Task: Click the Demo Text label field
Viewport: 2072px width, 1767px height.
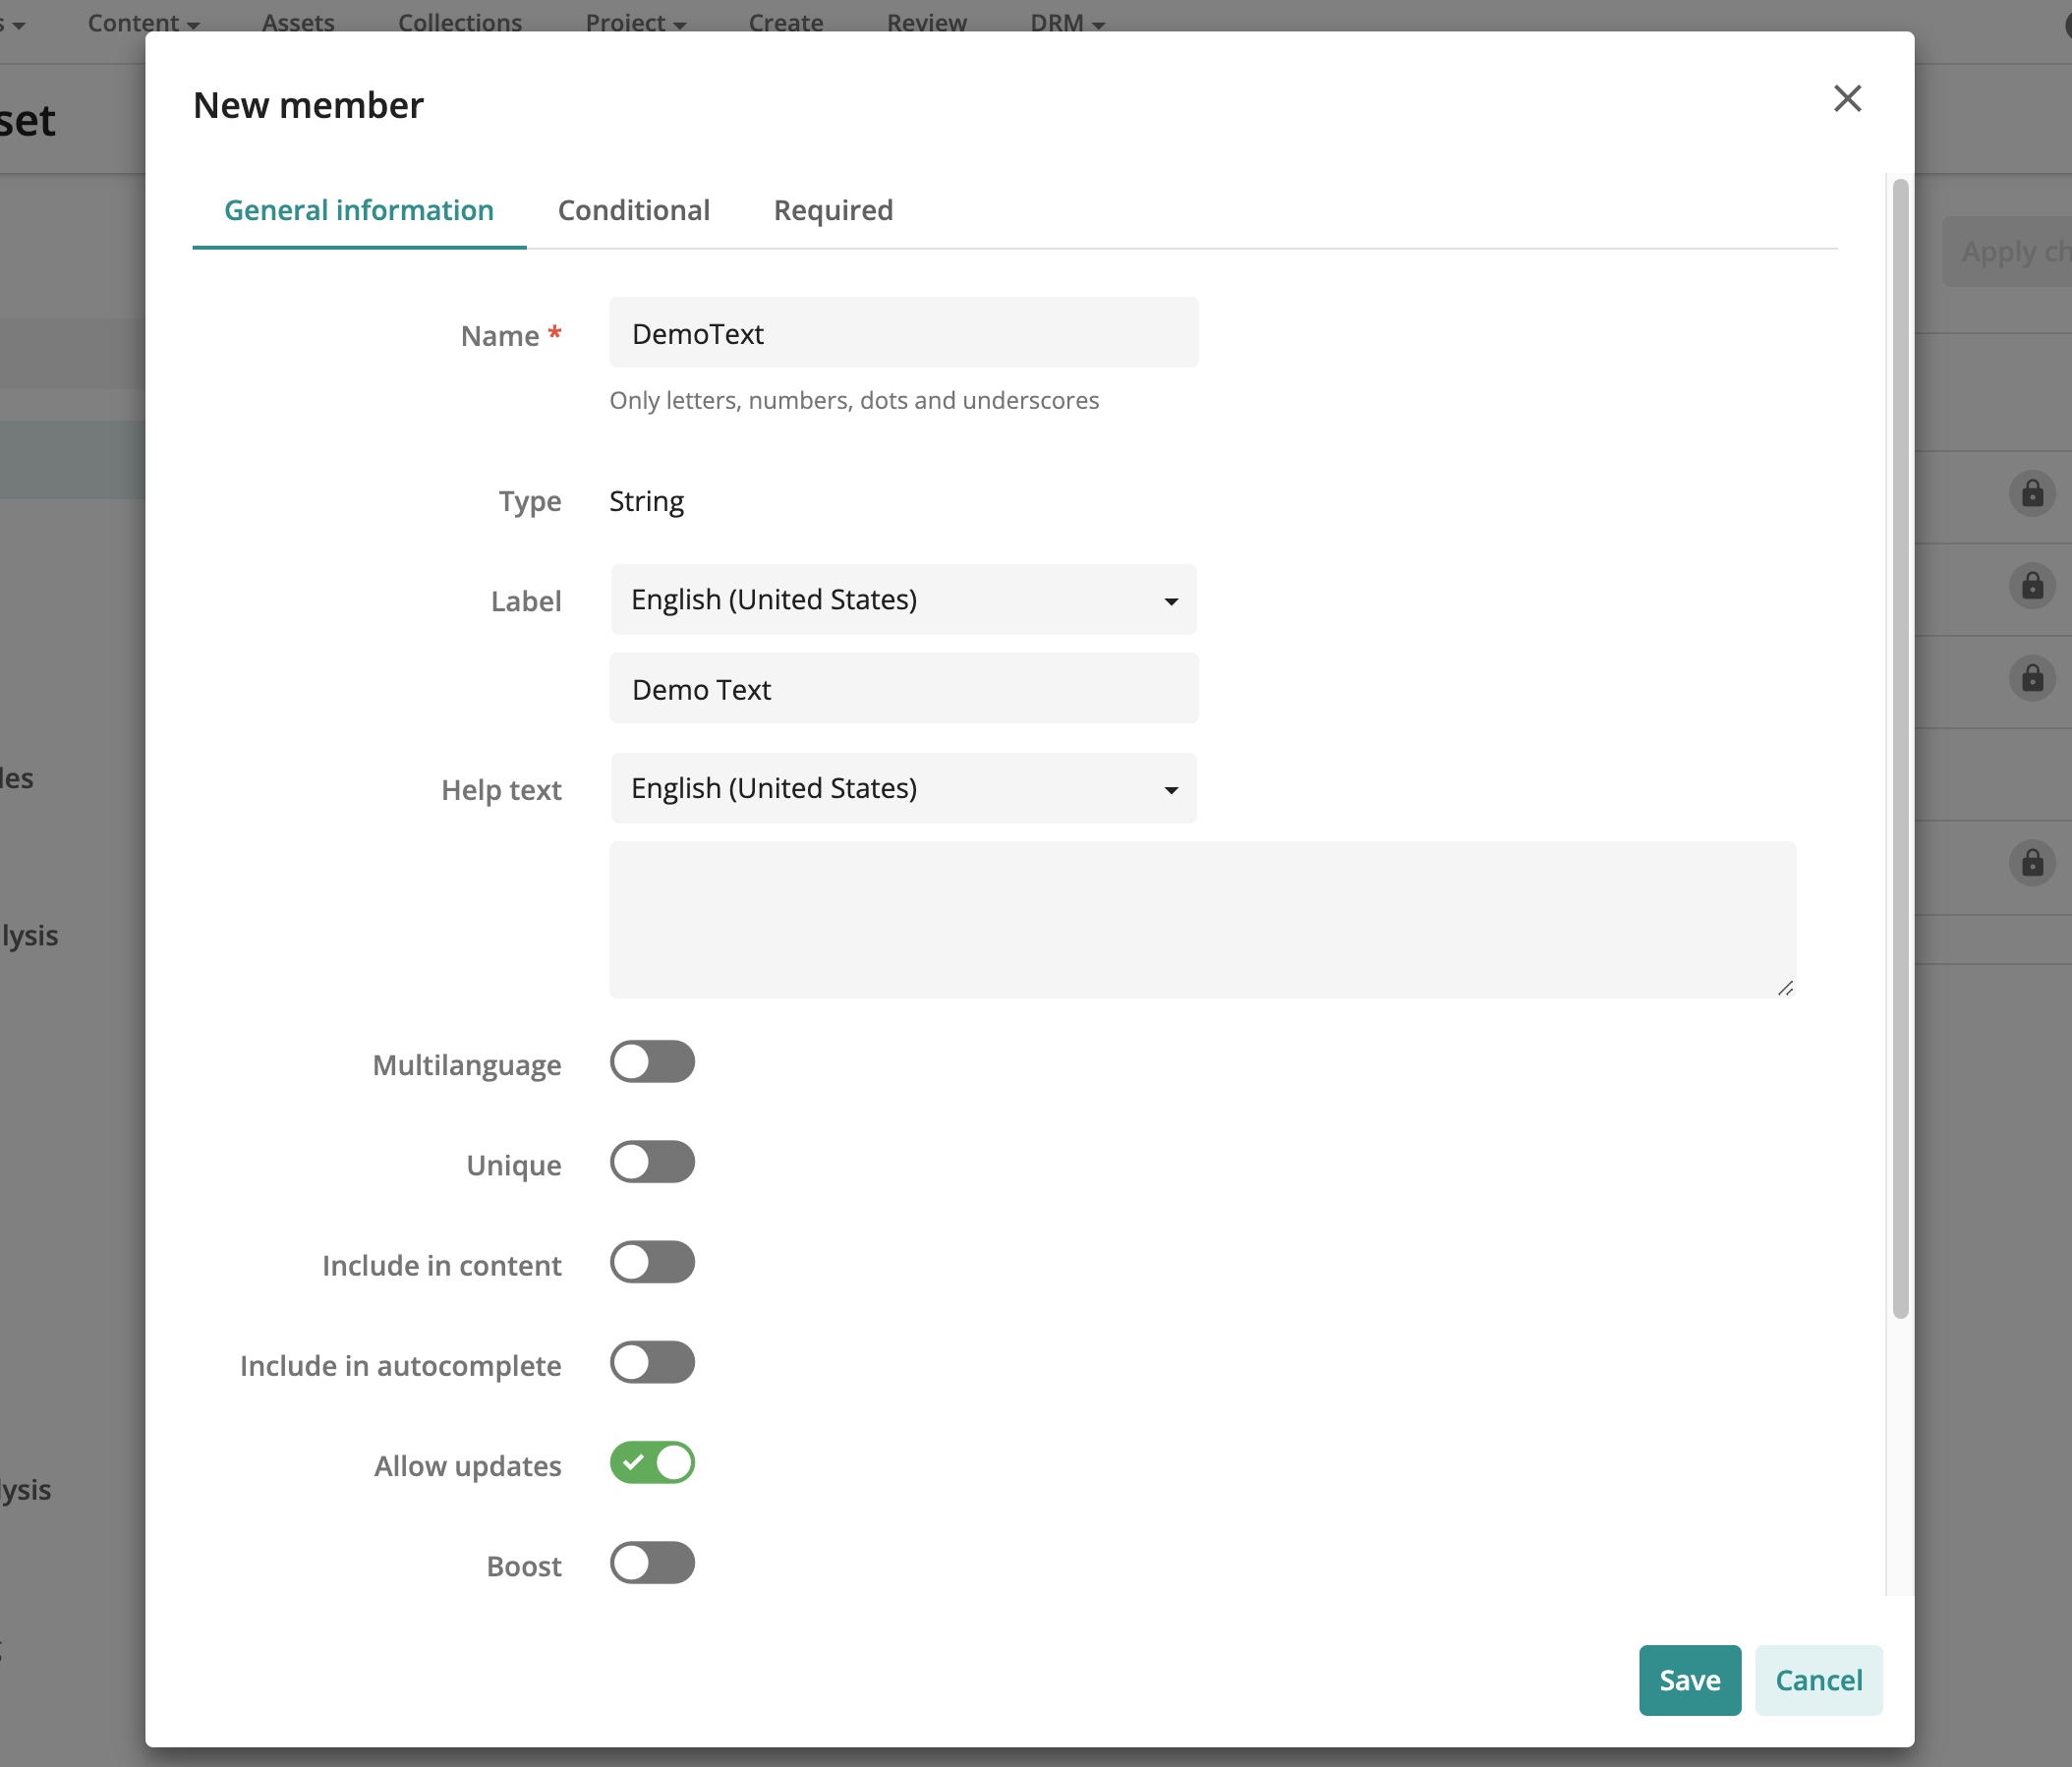Action: [x=904, y=689]
